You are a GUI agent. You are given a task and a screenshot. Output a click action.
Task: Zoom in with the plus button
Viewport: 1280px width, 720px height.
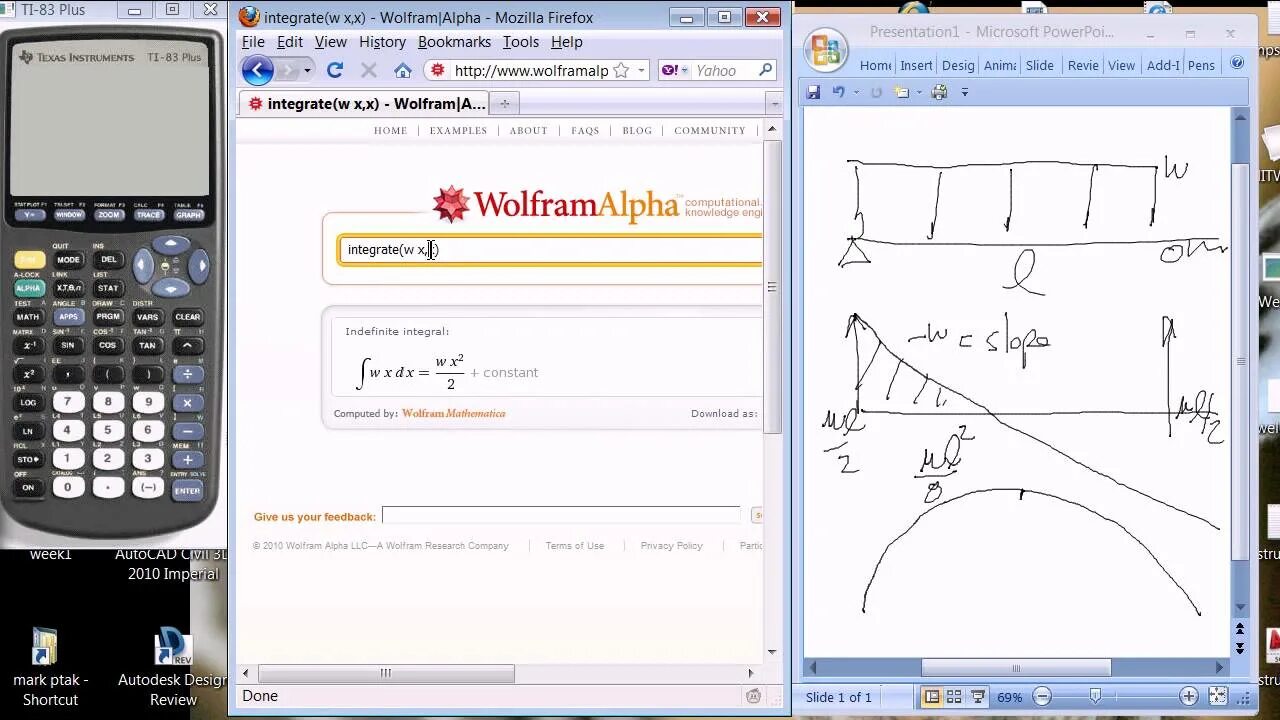tap(1188, 696)
